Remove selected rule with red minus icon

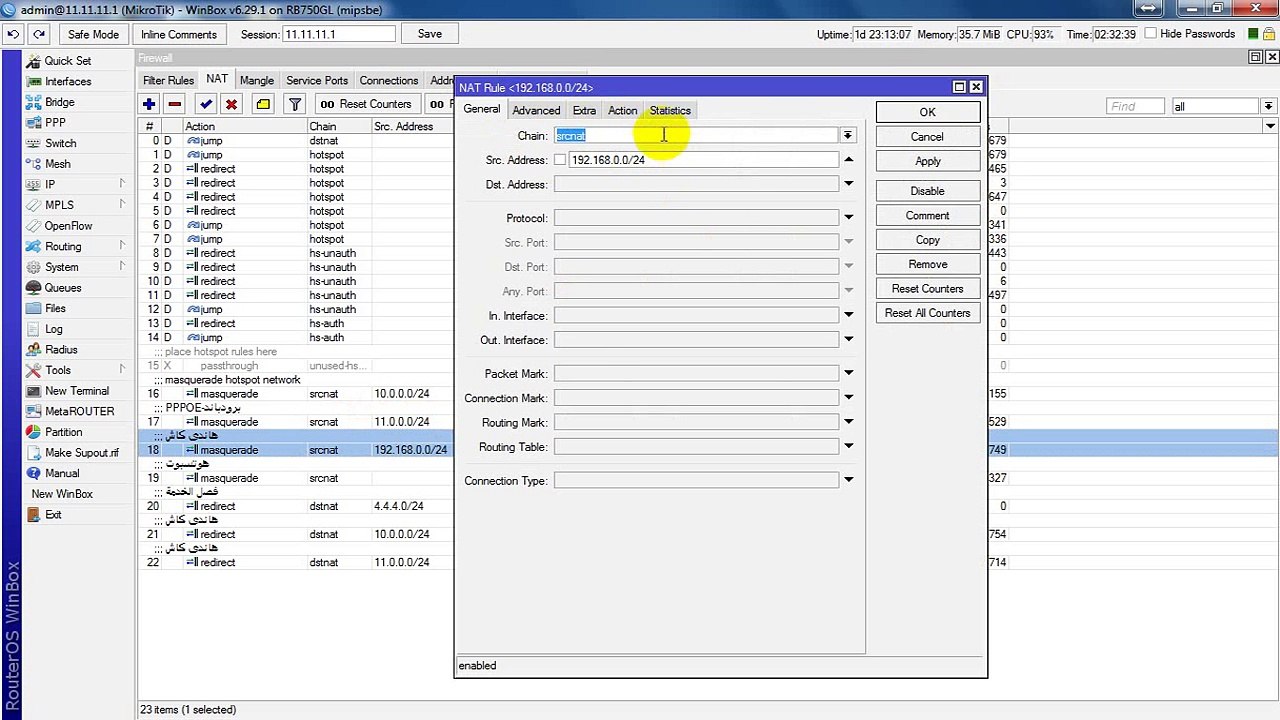(175, 104)
